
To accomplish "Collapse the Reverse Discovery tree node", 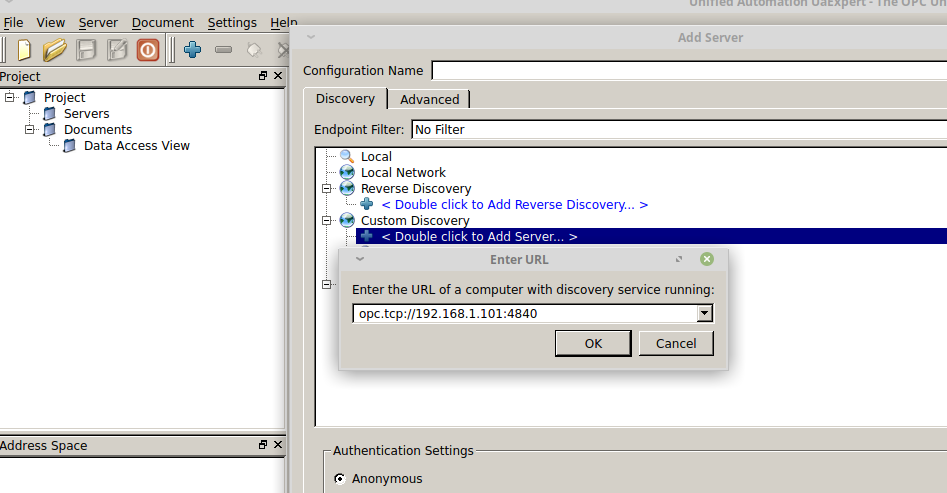I will pyautogui.click(x=326, y=188).
